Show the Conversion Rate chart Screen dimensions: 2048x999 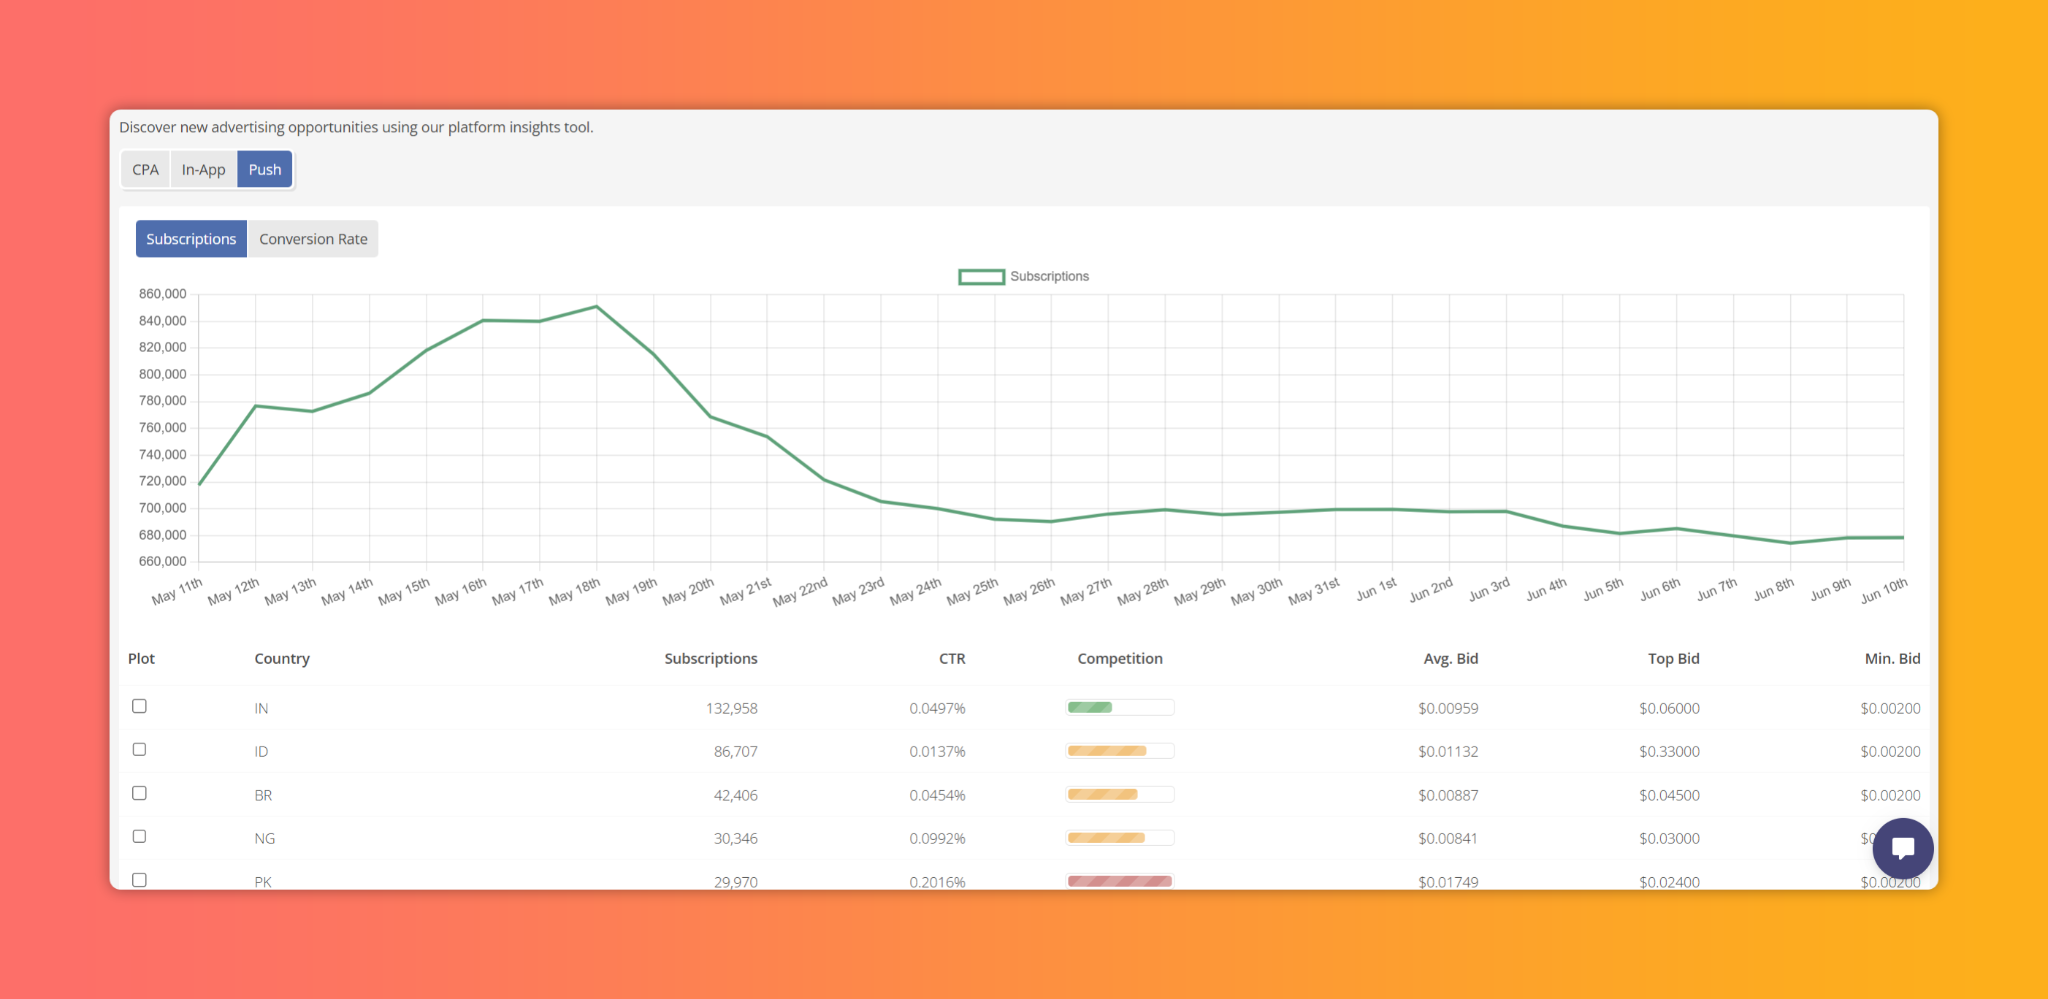[313, 239]
